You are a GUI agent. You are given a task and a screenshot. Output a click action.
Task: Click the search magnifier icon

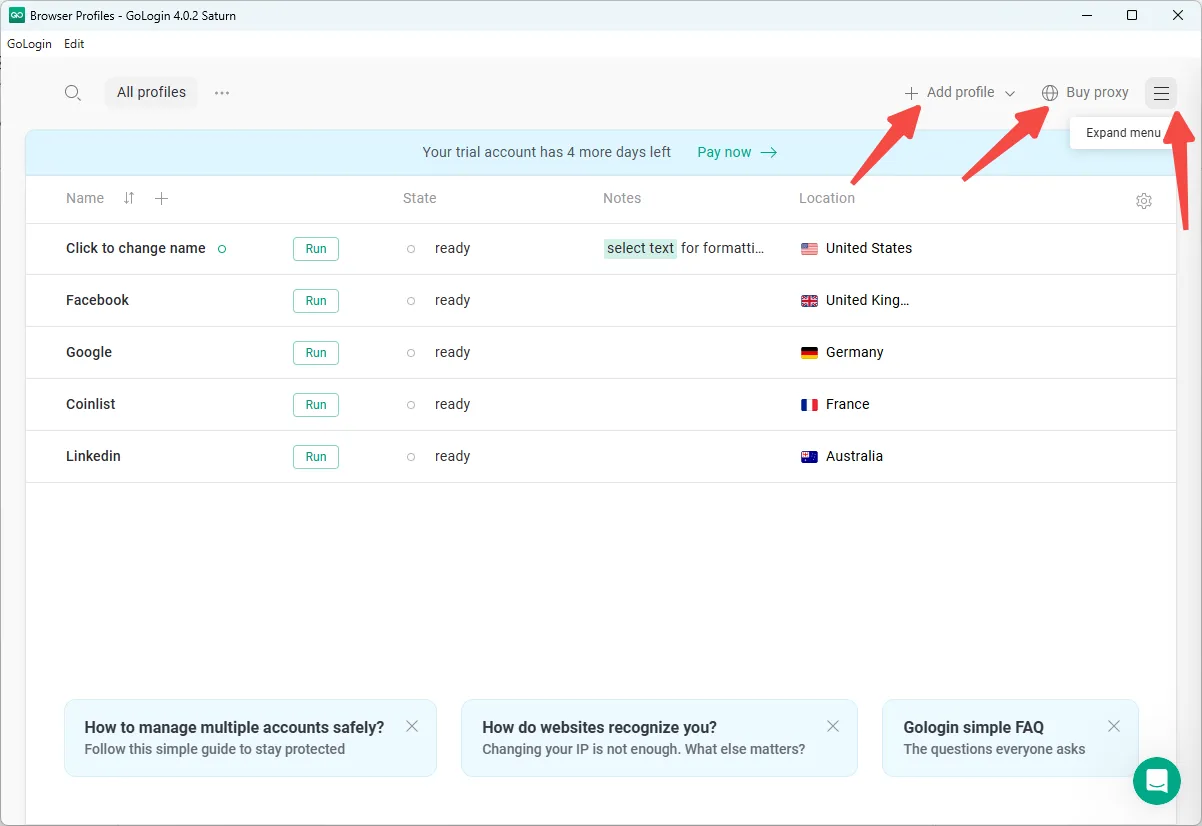tap(72, 93)
